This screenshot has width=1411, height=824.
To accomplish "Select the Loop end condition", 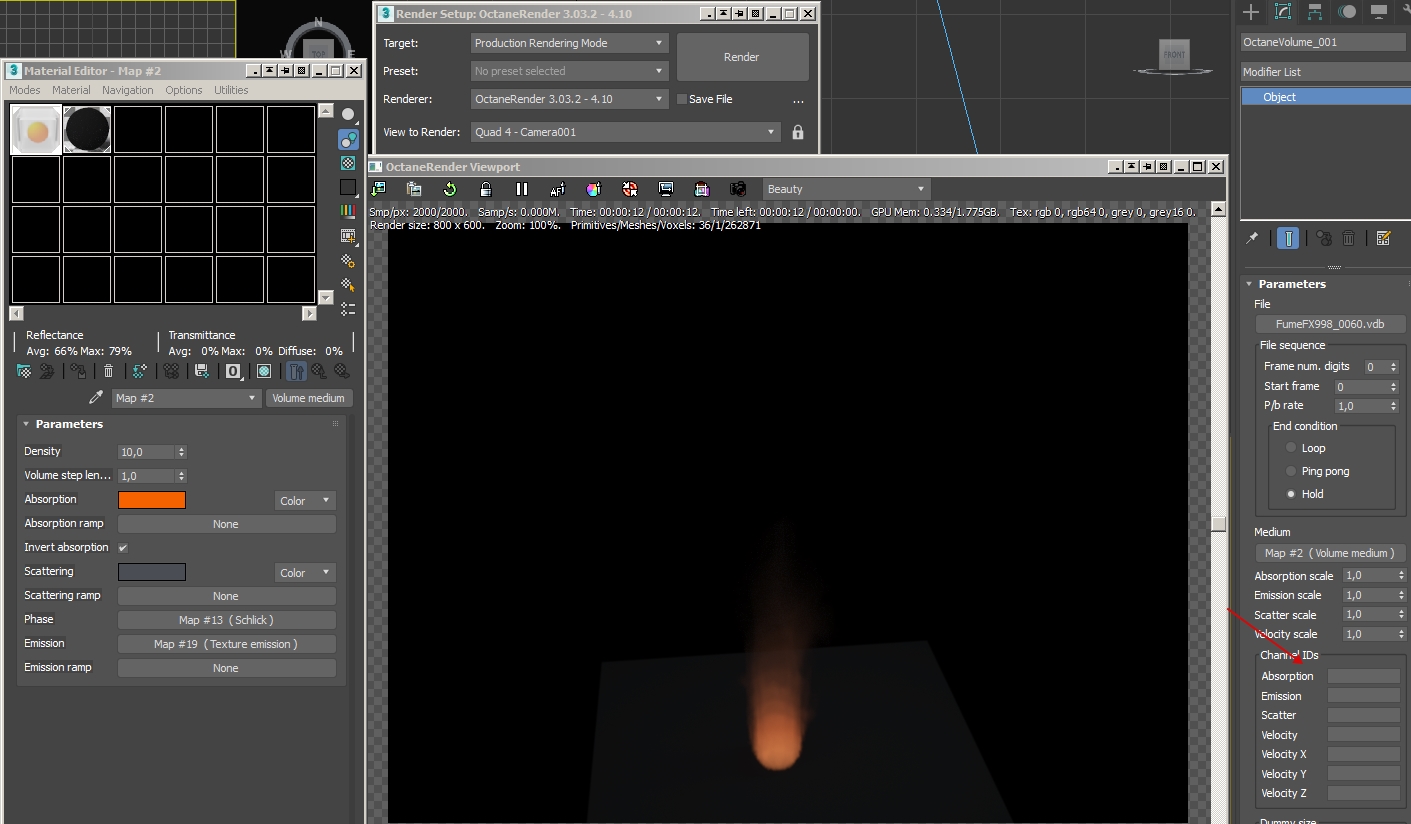I will 1291,448.
